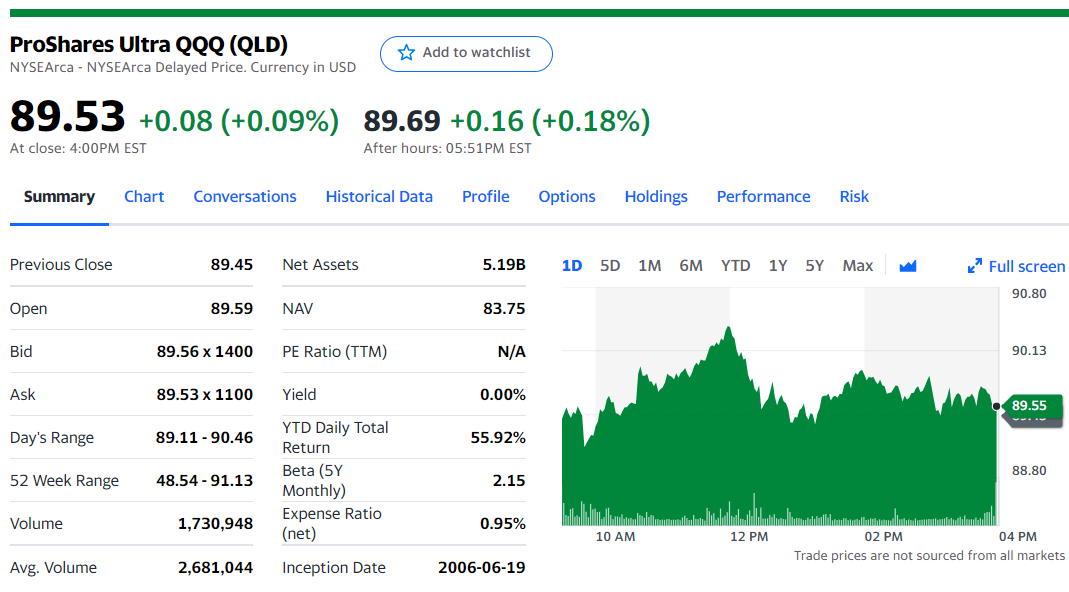This screenshot has height=592, width=1069.
Task: Click the price peak on the intraday chart
Action: click(729, 328)
